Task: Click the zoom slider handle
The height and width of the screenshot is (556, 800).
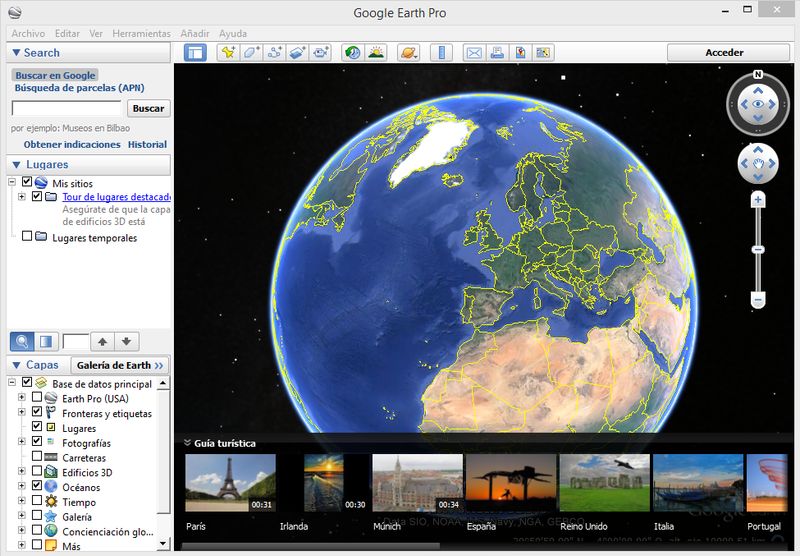Action: [758, 249]
